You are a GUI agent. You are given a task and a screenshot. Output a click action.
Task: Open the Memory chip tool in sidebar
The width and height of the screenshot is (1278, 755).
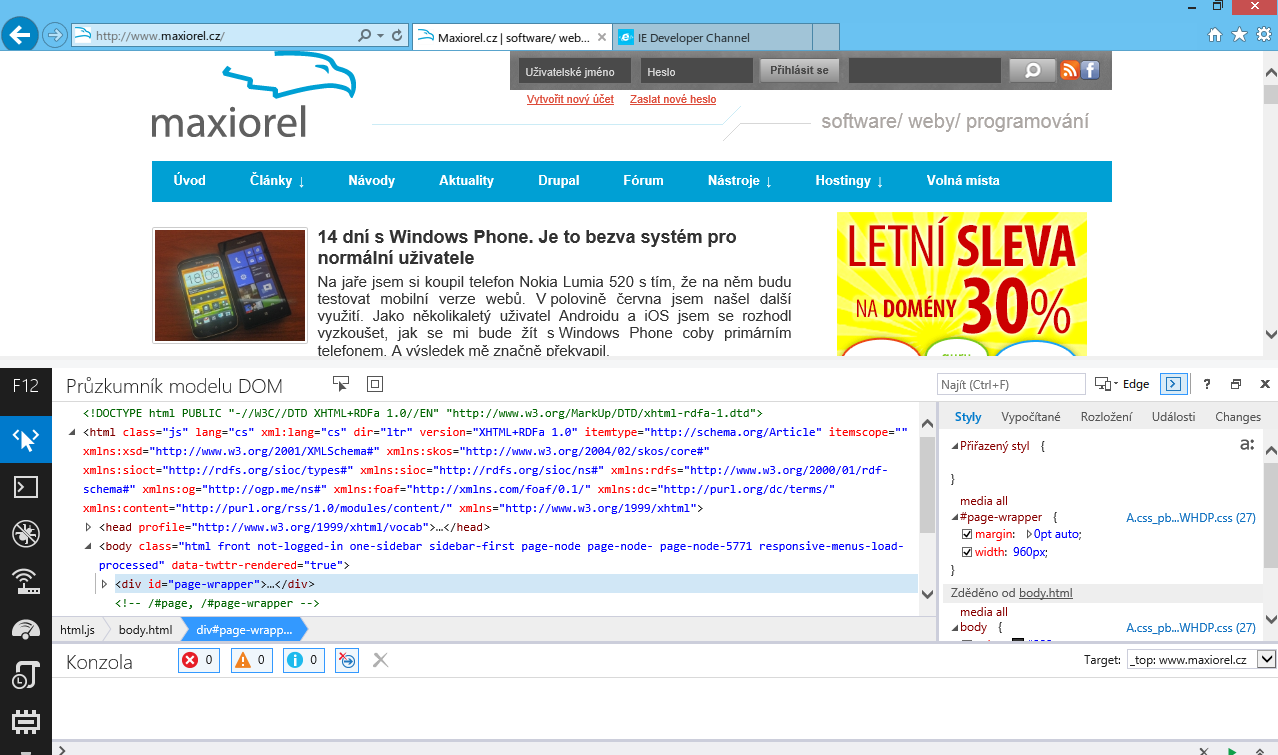coord(25,720)
